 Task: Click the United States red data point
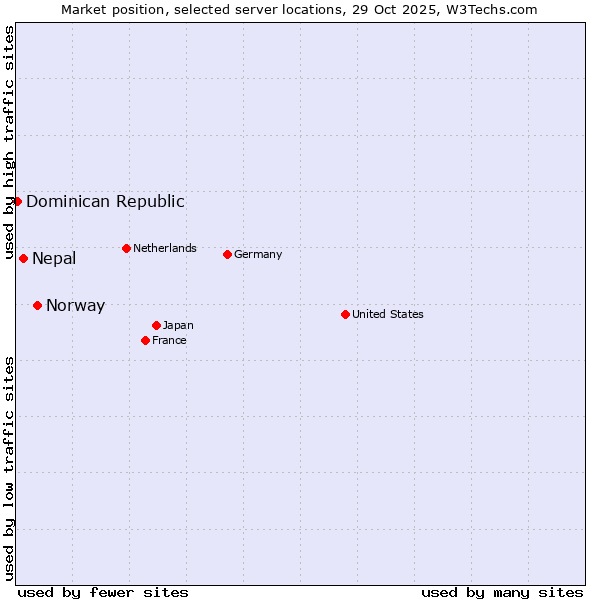tap(345, 314)
